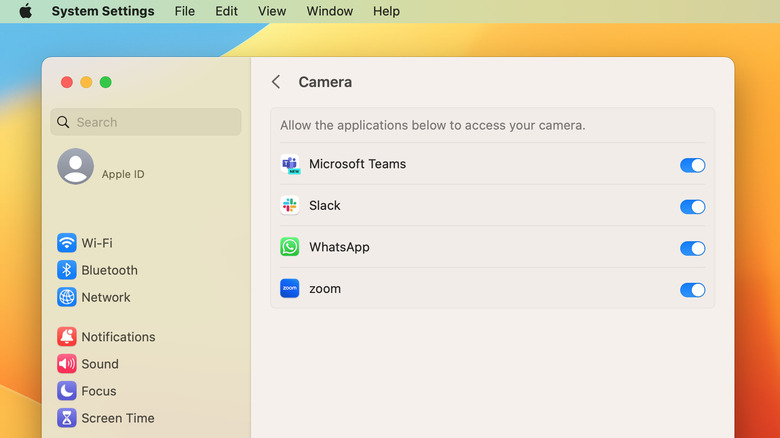The width and height of the screenshot is (780, 438).
Task: Click the Microsoft Teams app icon
Action: 290,165
